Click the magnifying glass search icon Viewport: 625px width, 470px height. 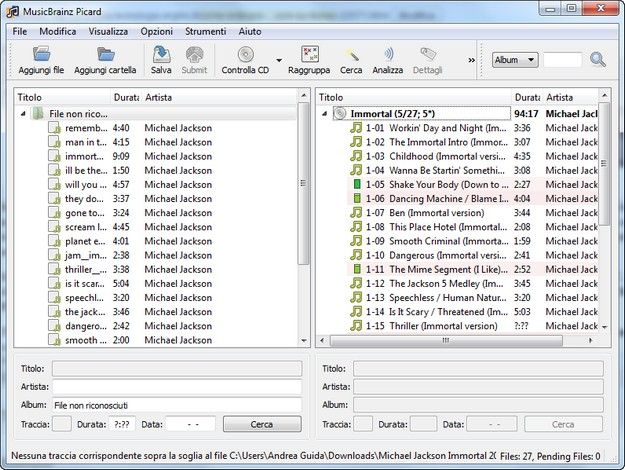tap(597, 60)
